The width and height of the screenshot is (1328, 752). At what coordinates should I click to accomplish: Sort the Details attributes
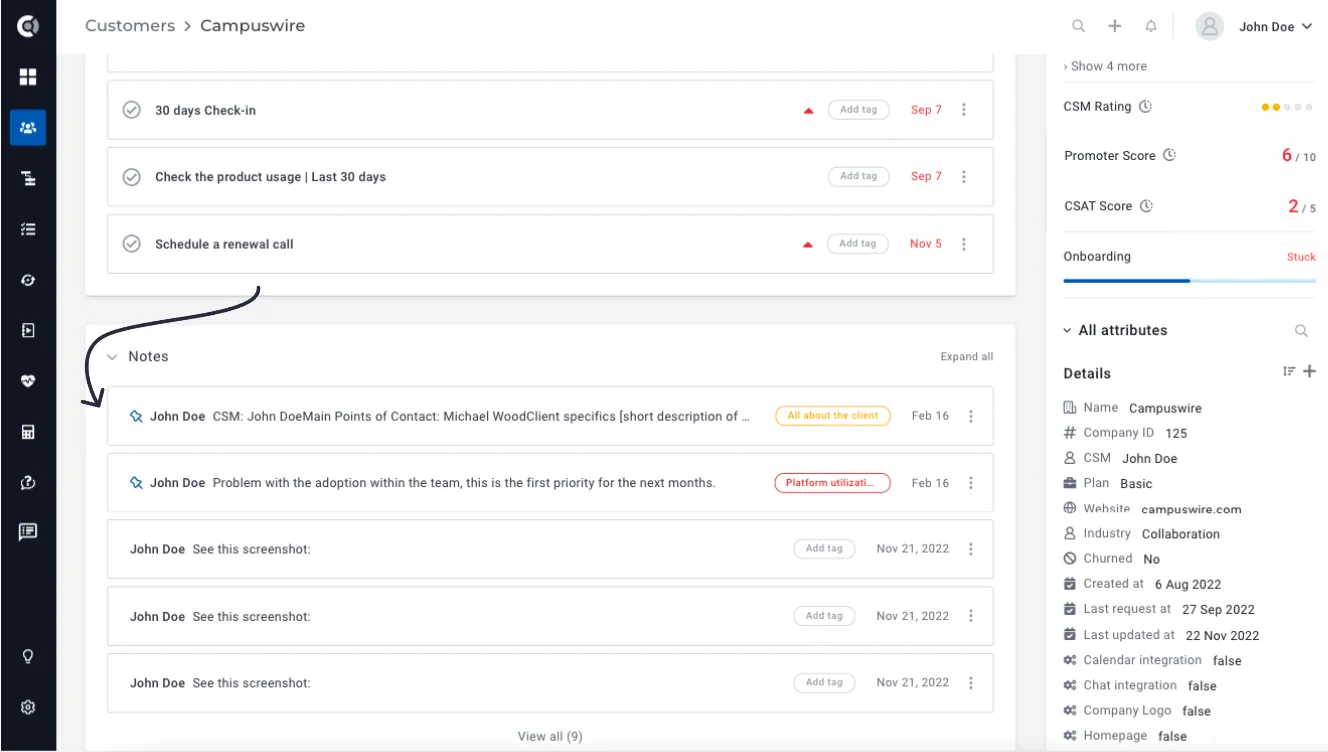pos(1289,372)
